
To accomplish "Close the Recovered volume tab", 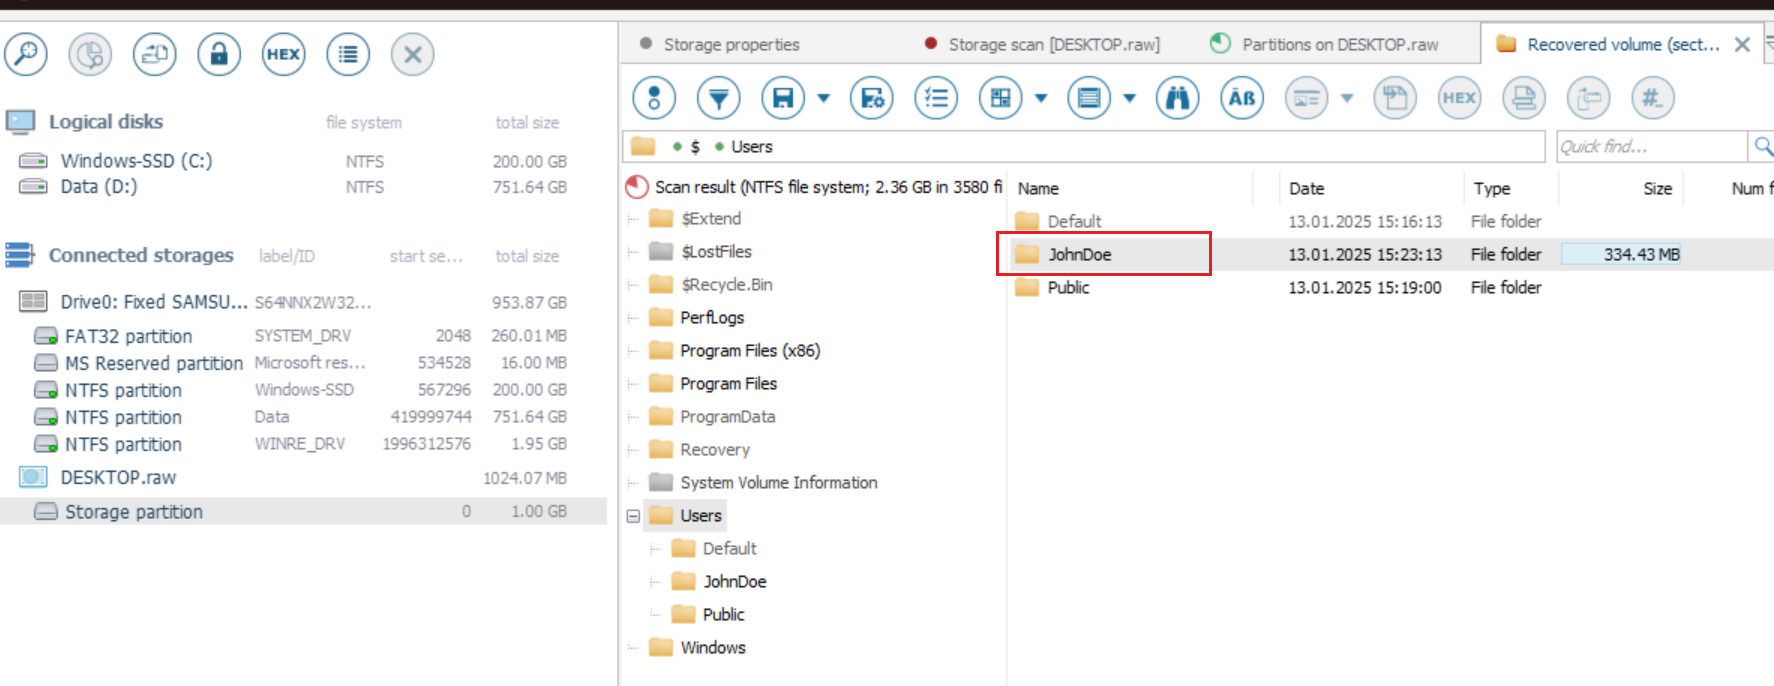I will point(1742,45).
